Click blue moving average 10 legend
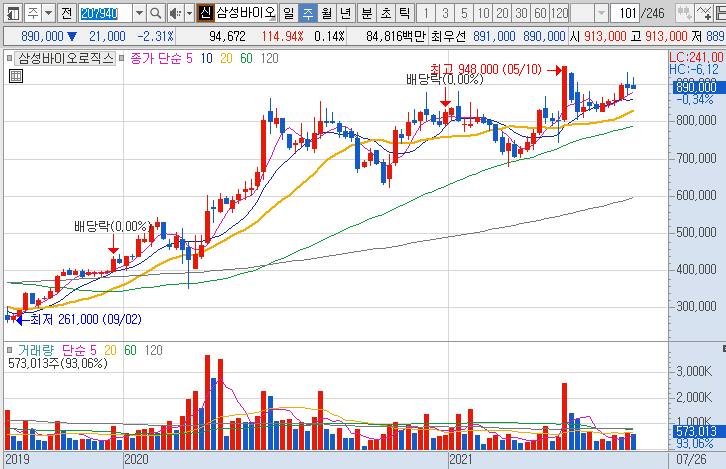This screenshot has height=469, width=726. click(x=207, y=58)
